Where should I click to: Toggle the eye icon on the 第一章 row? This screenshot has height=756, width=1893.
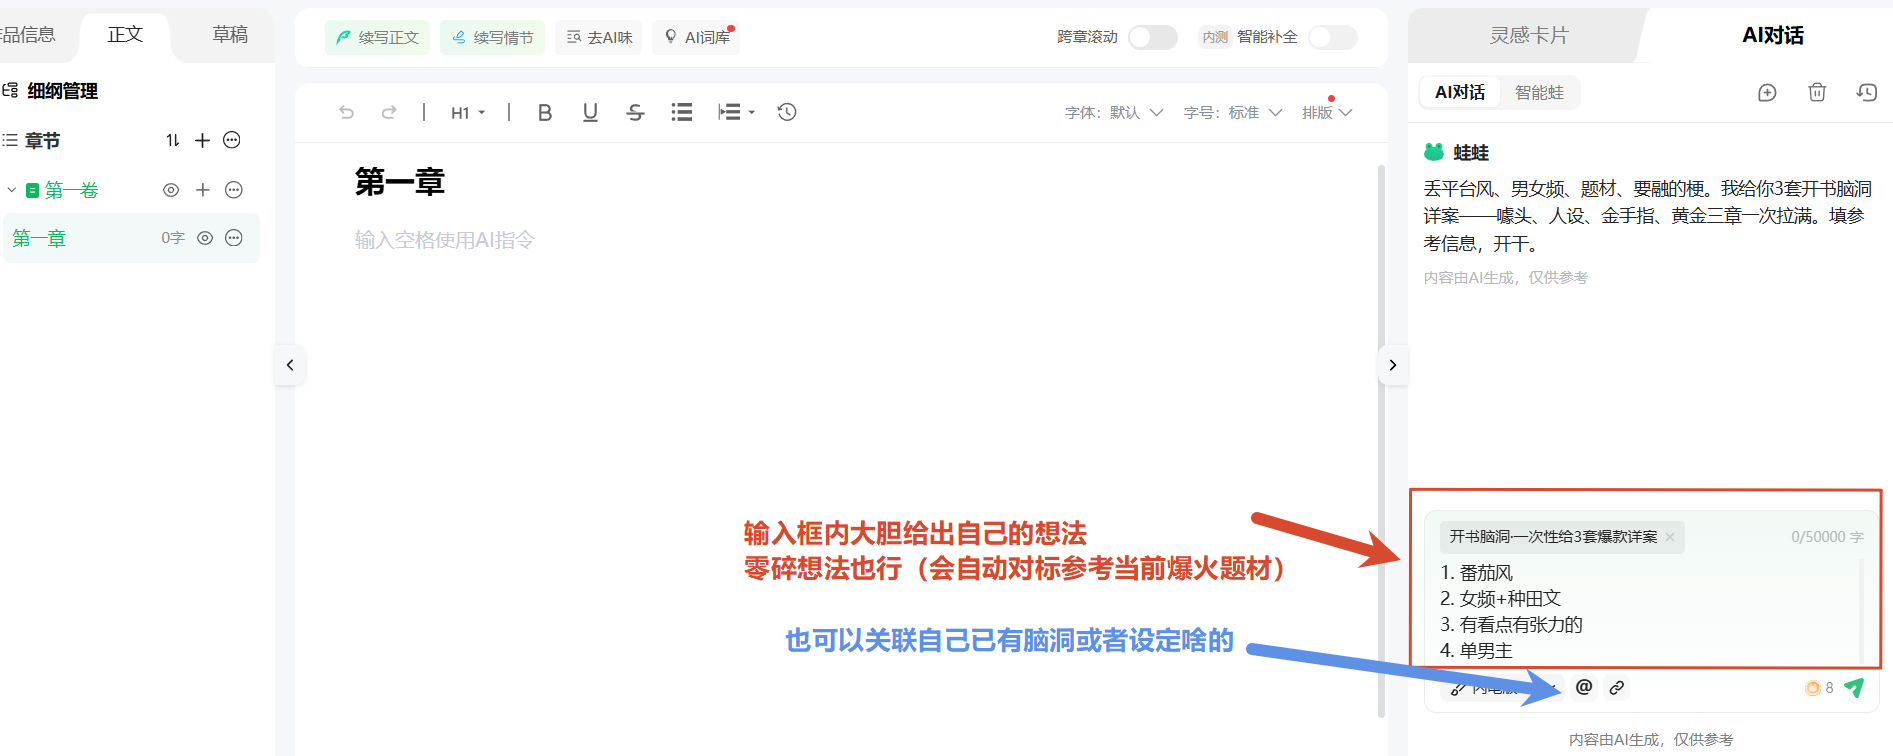pos(205,238)
